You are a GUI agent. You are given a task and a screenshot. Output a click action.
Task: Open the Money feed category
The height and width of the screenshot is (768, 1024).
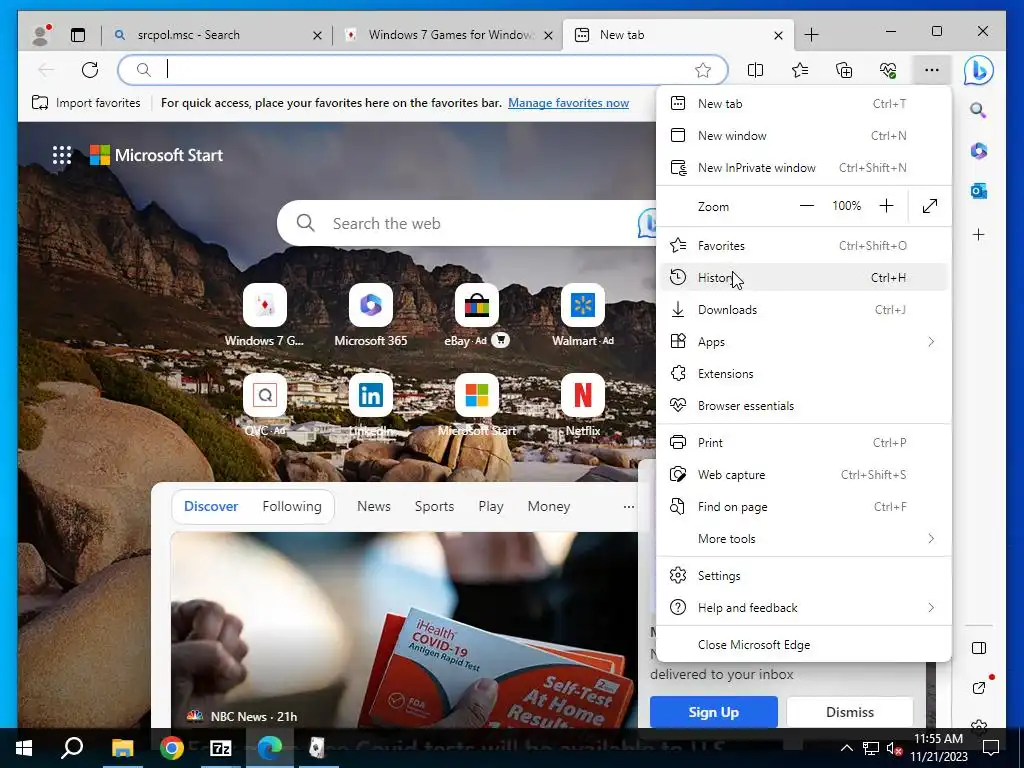pos(549,506)
